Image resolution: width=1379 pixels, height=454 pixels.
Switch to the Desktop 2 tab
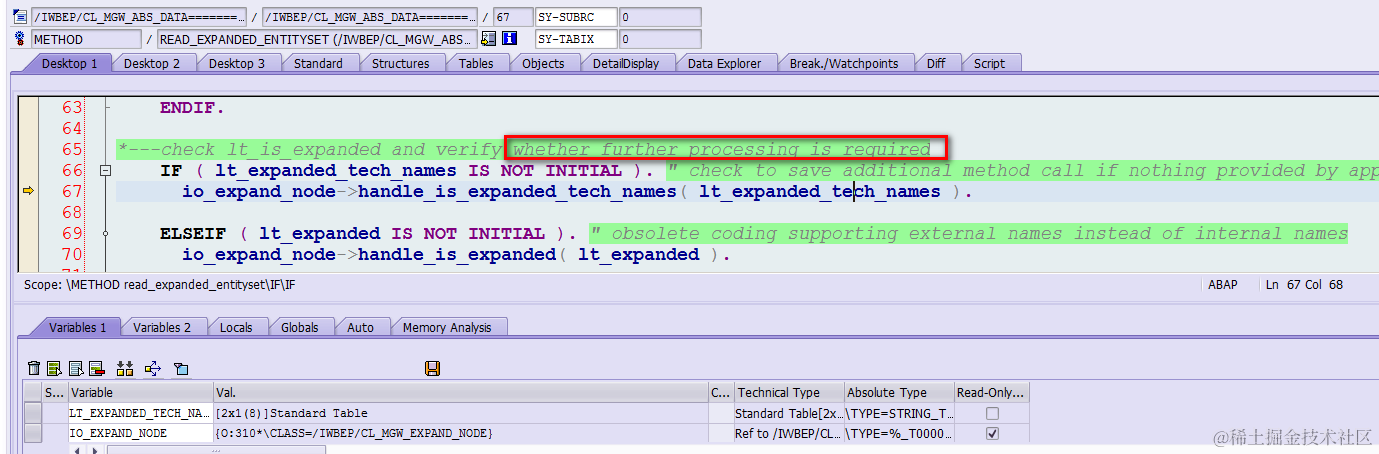click(x=153, y=63)
